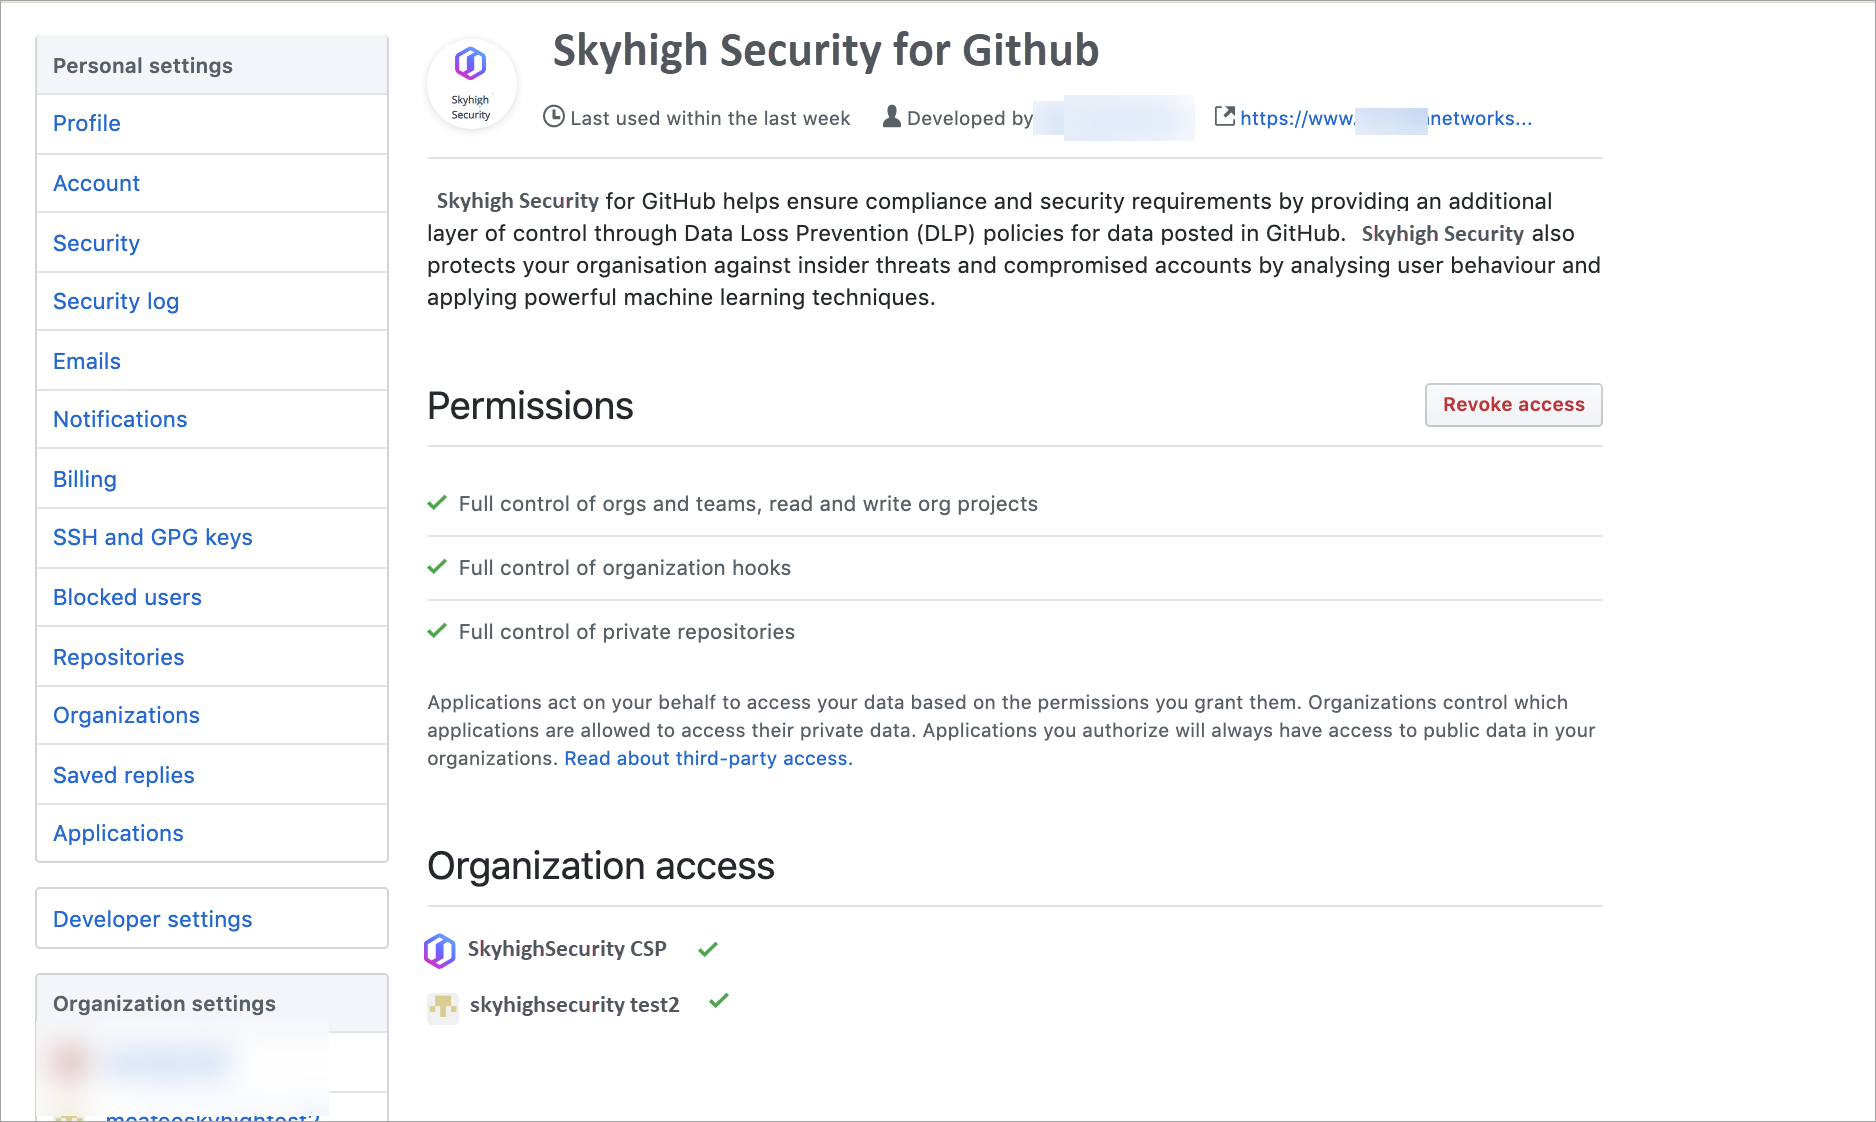Viewport: 1876px width, 1122px height.
Task: Click the Permissions section heading
Action: tap(530, 407)
